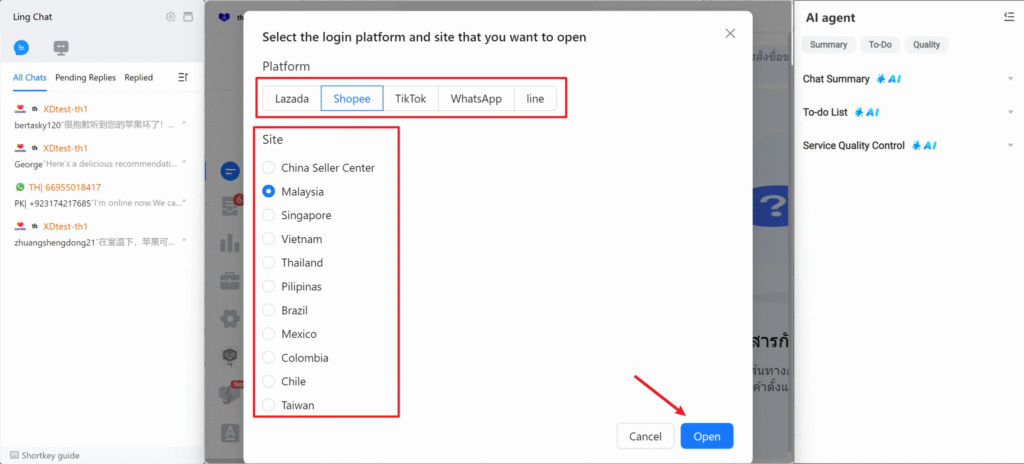
Task: Pick Brazil in the Site list
Action: (x=268, y=310)
